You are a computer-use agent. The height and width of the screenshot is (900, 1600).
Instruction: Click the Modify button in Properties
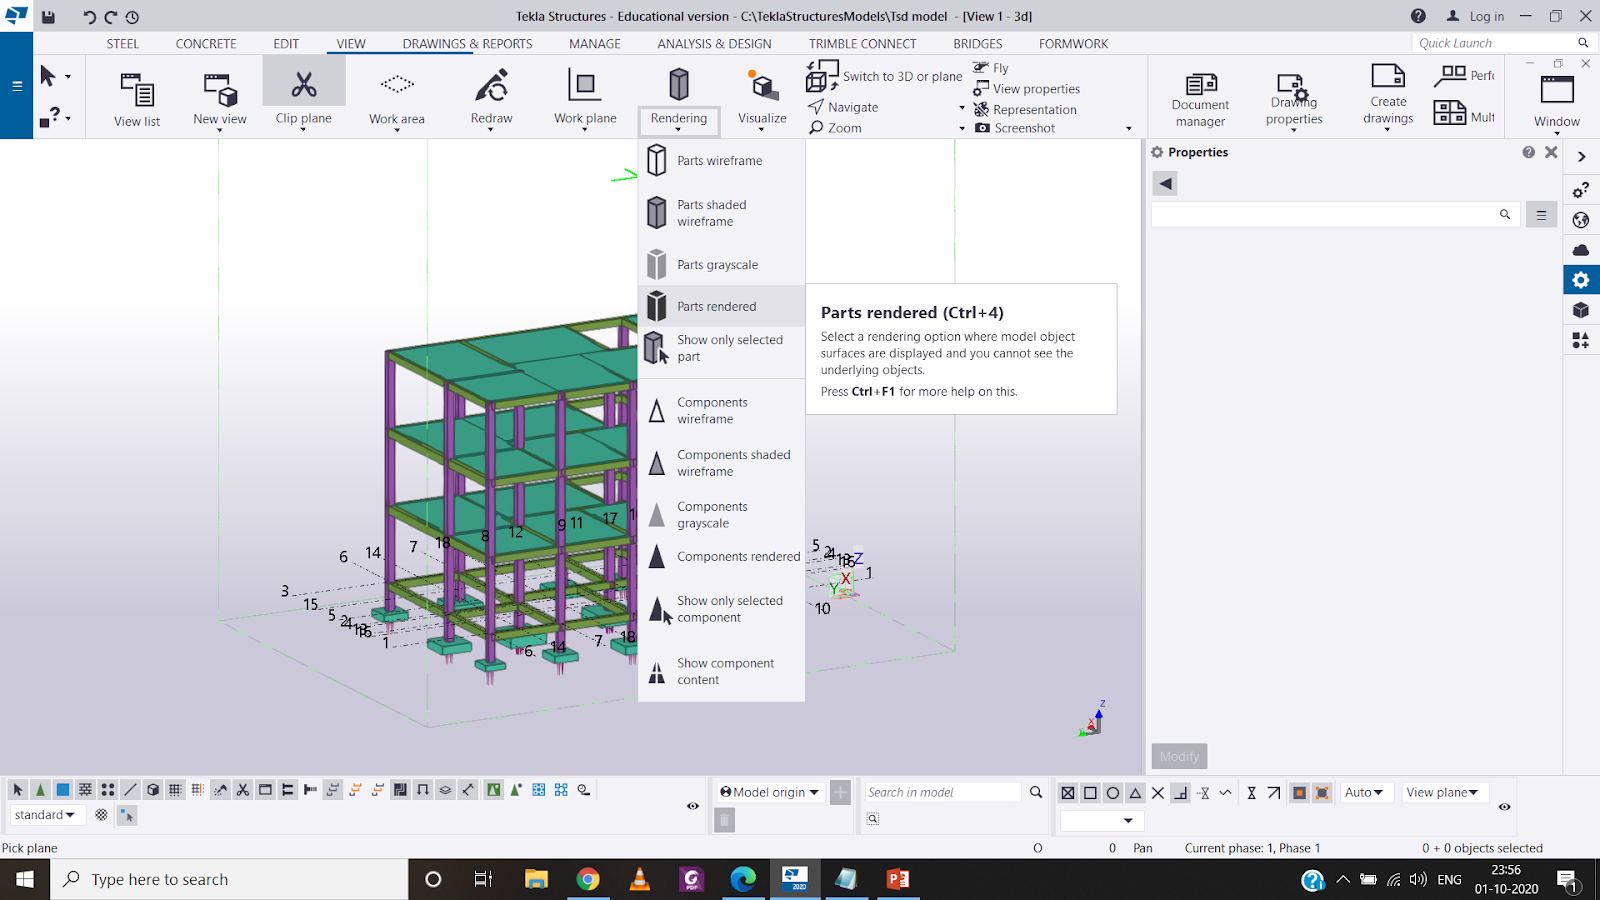pyautogui.click(x=1180, y=756)
